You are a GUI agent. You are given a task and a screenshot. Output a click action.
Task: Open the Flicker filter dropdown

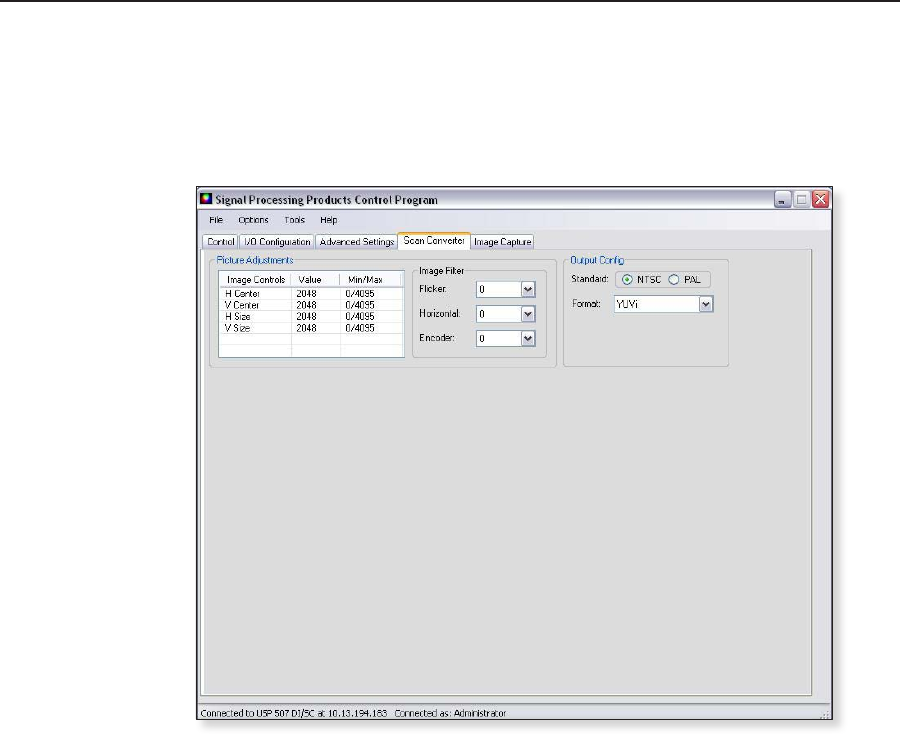tap(528, 289)
